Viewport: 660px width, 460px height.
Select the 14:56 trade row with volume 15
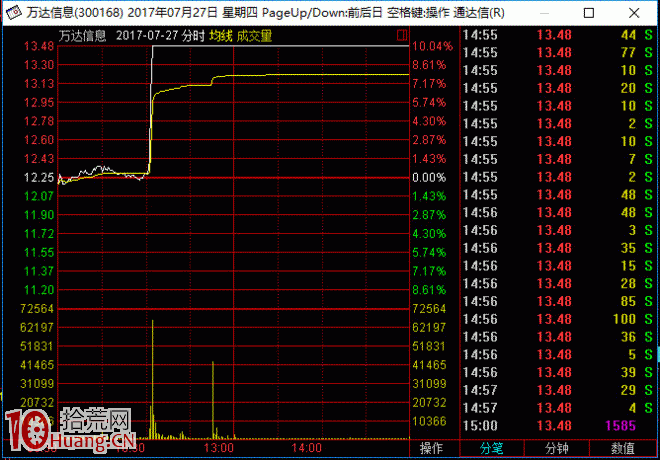click(x=558, y=266)
